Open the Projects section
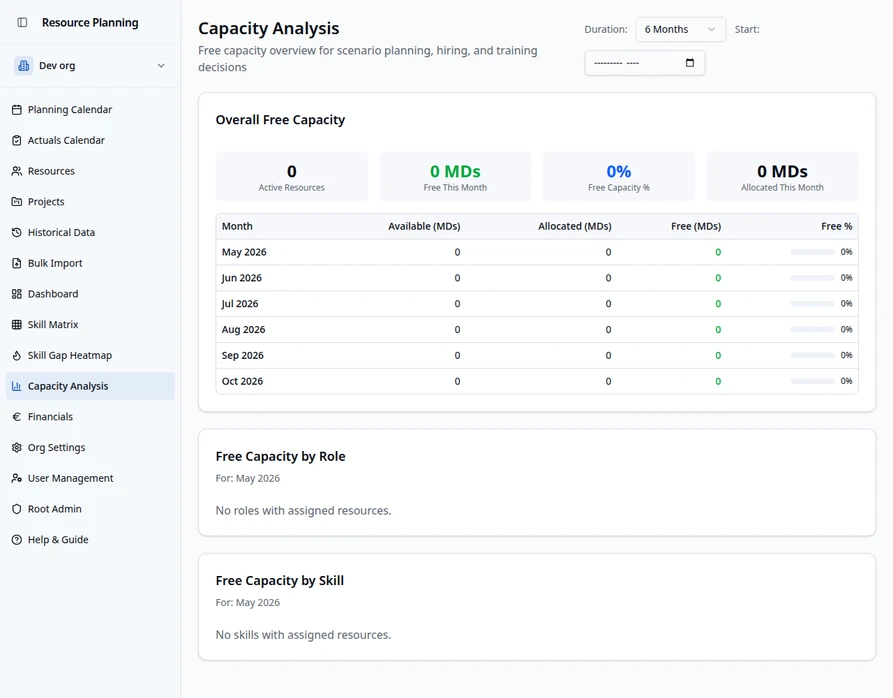Viewport: 893px width, 698px height. click(x=91, y=202)
